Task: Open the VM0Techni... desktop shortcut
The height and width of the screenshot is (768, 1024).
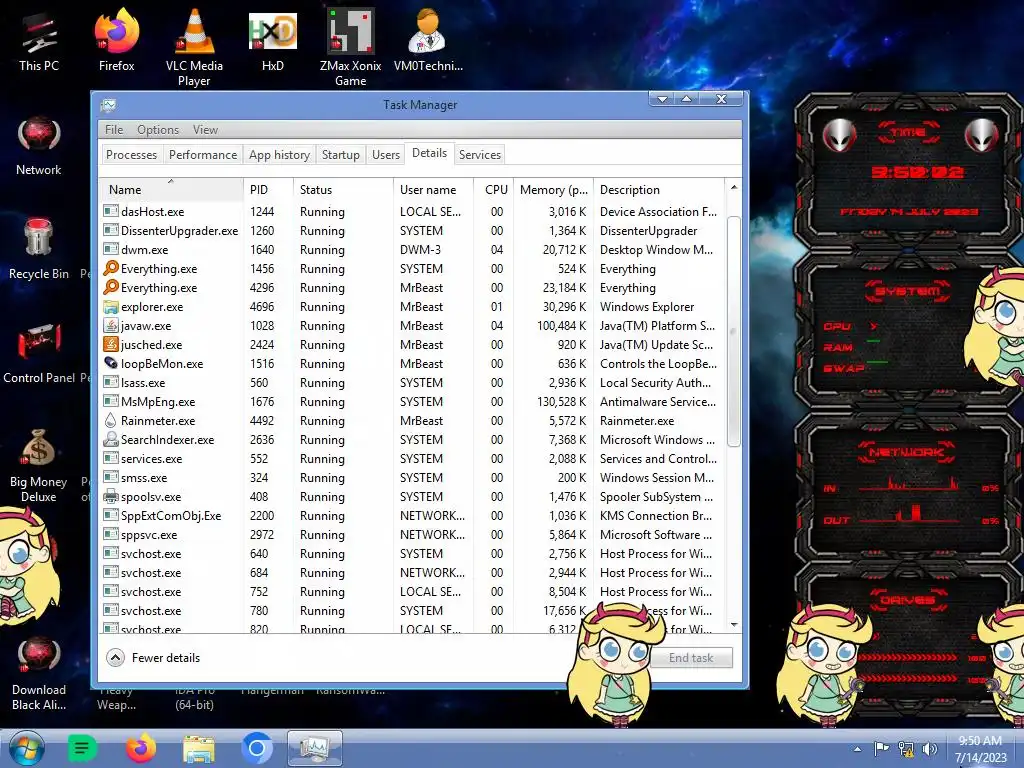Action: [x=428, y=40]
